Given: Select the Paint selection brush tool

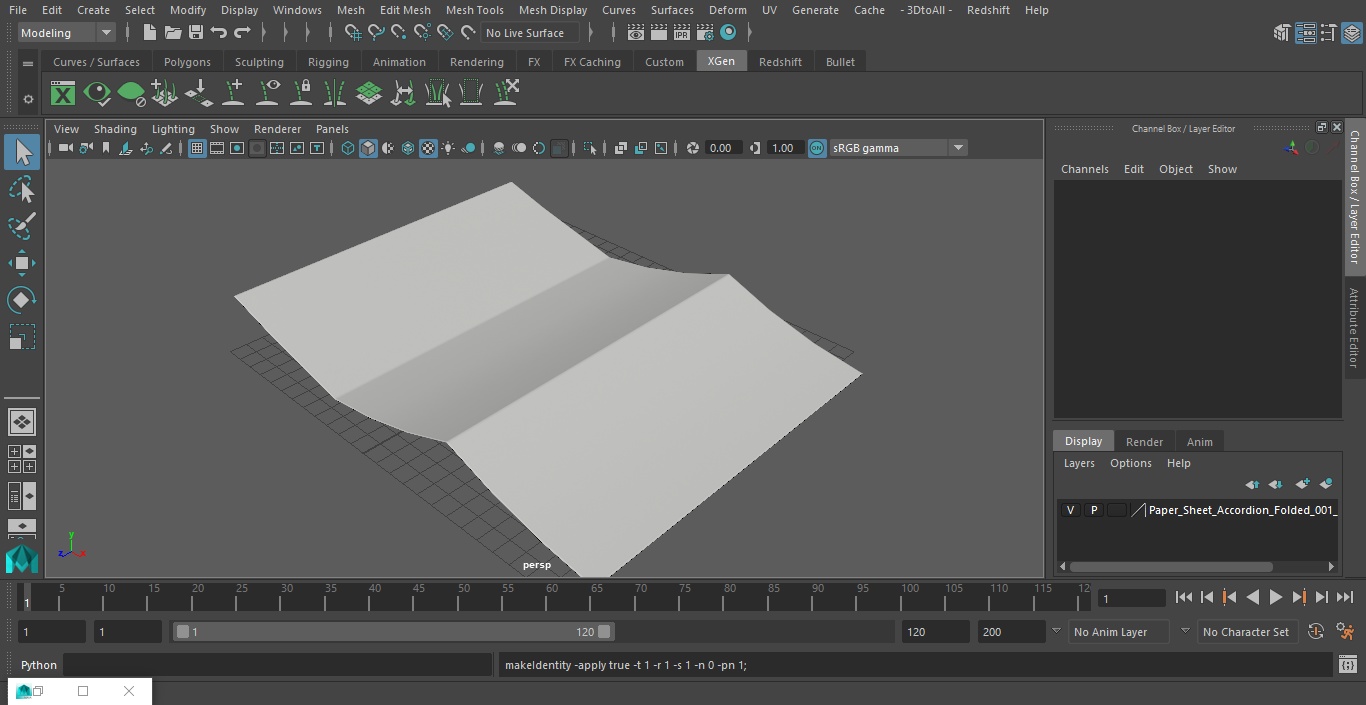Looking at the screenshot, I should pyautogui.click(x=22, y=226).
